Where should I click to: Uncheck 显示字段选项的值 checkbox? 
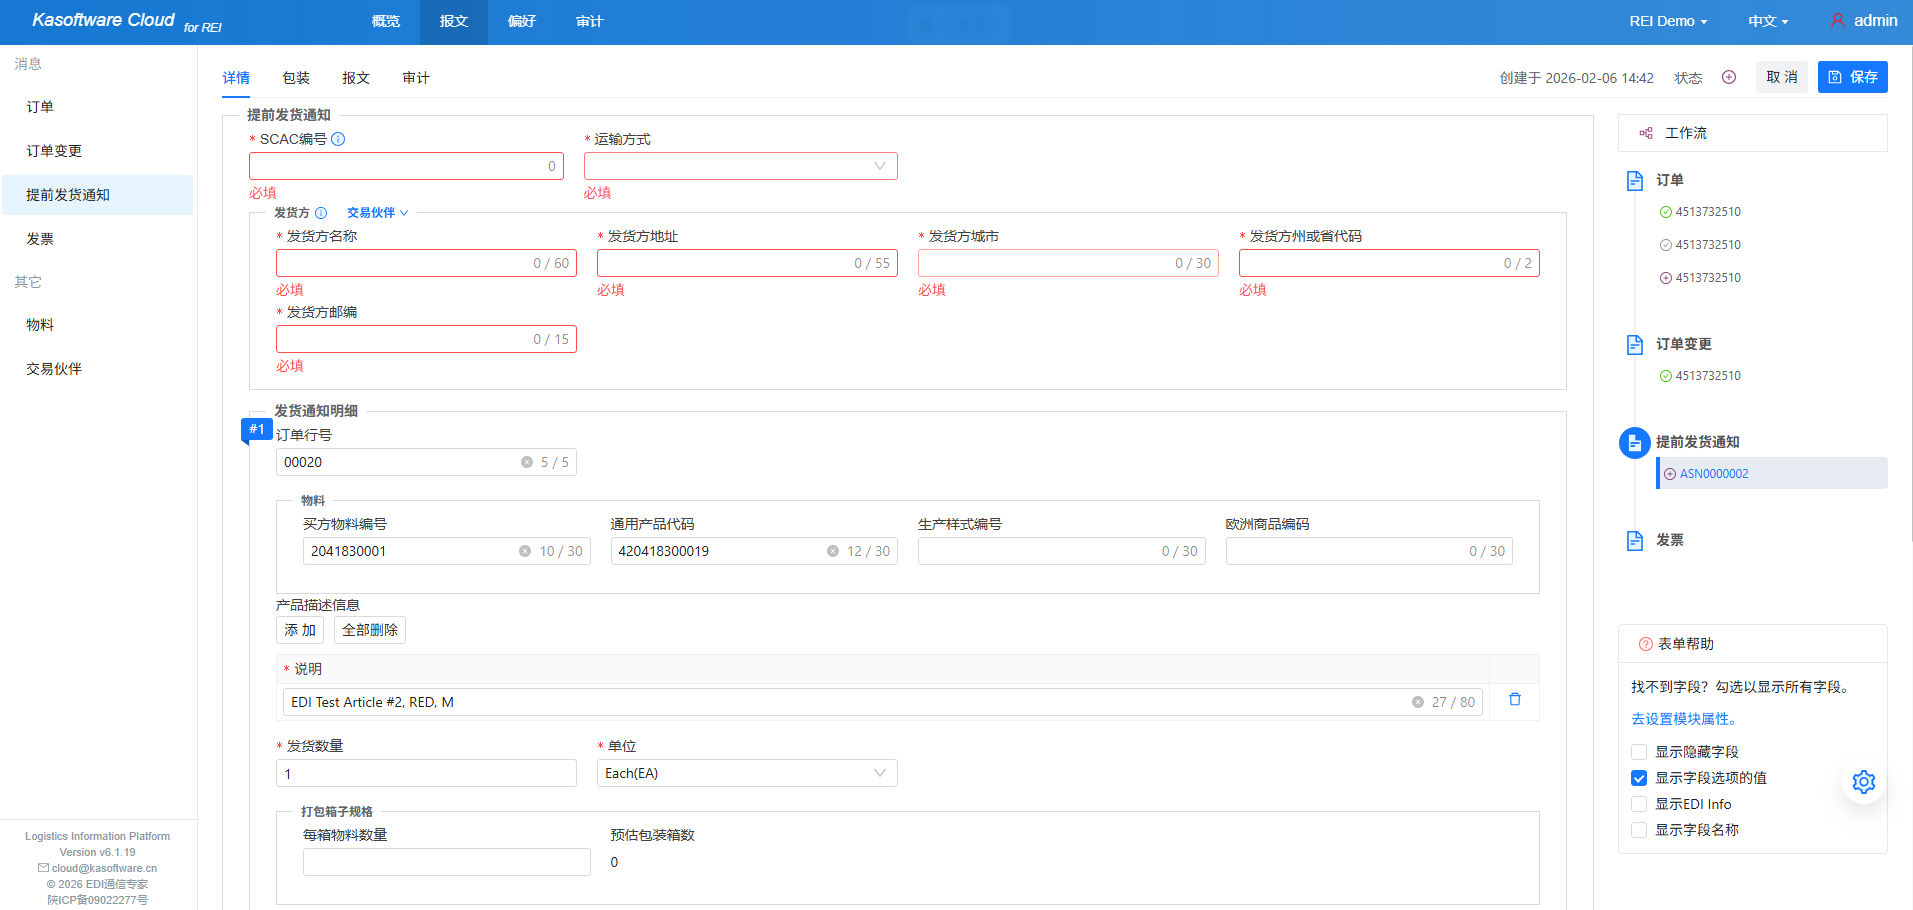(1639, 778)
